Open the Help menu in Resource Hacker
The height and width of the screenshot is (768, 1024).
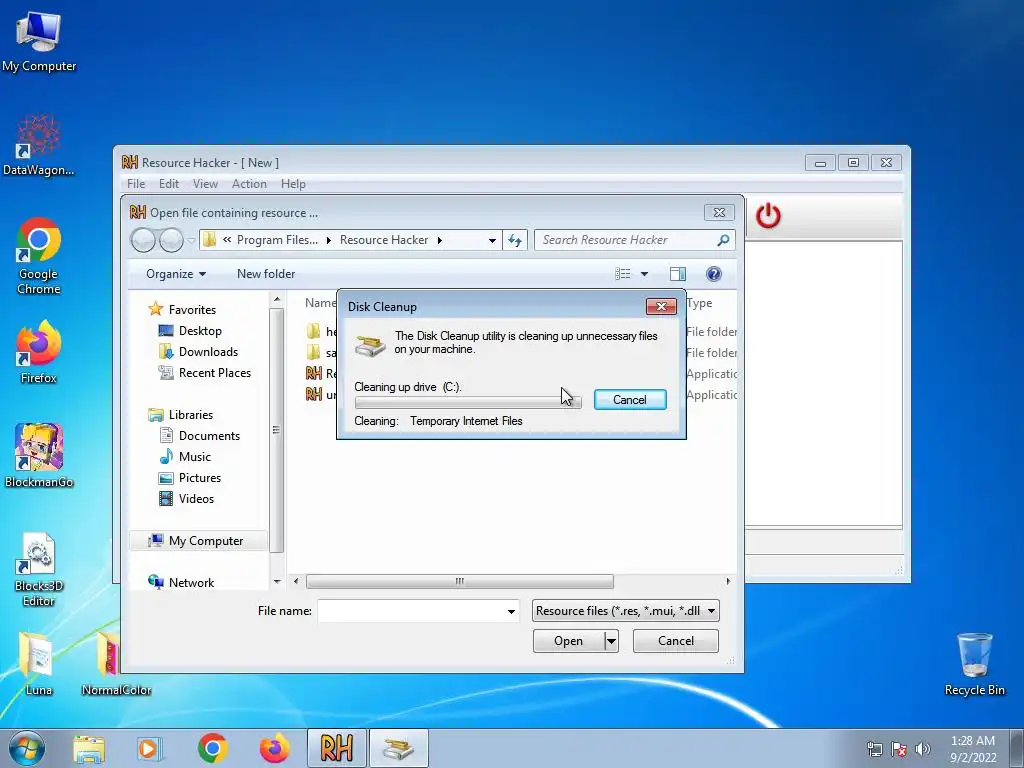tap(293, 184)
